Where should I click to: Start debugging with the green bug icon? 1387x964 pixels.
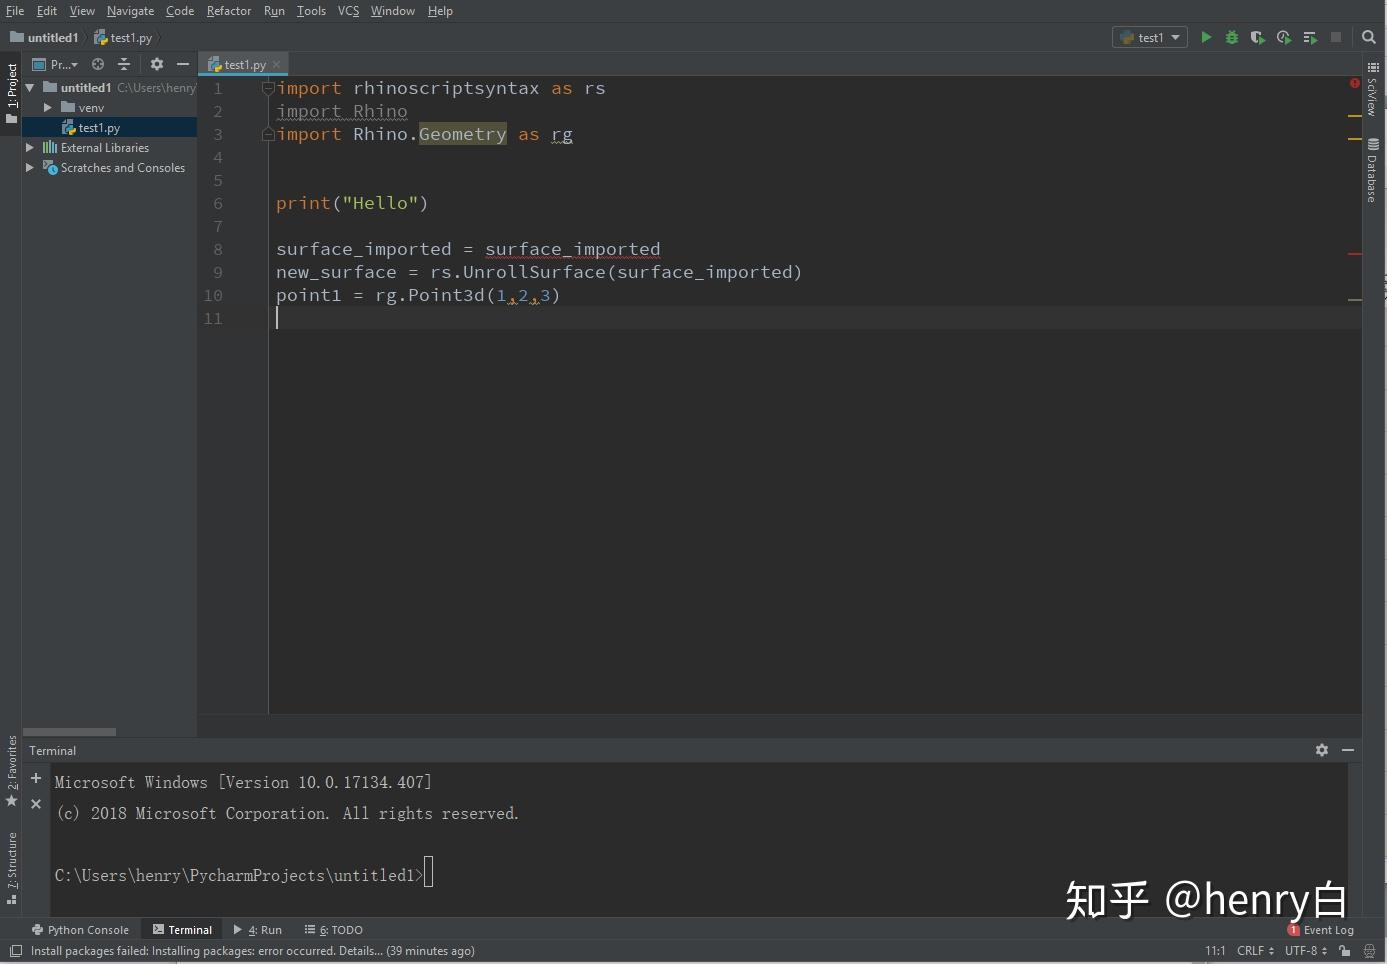[1232, 37]
